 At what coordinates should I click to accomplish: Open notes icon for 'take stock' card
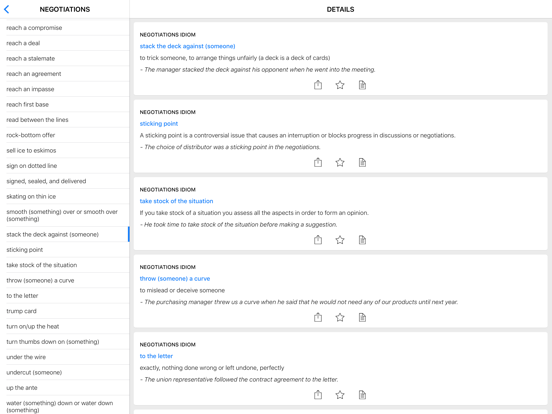click(362, 240)
